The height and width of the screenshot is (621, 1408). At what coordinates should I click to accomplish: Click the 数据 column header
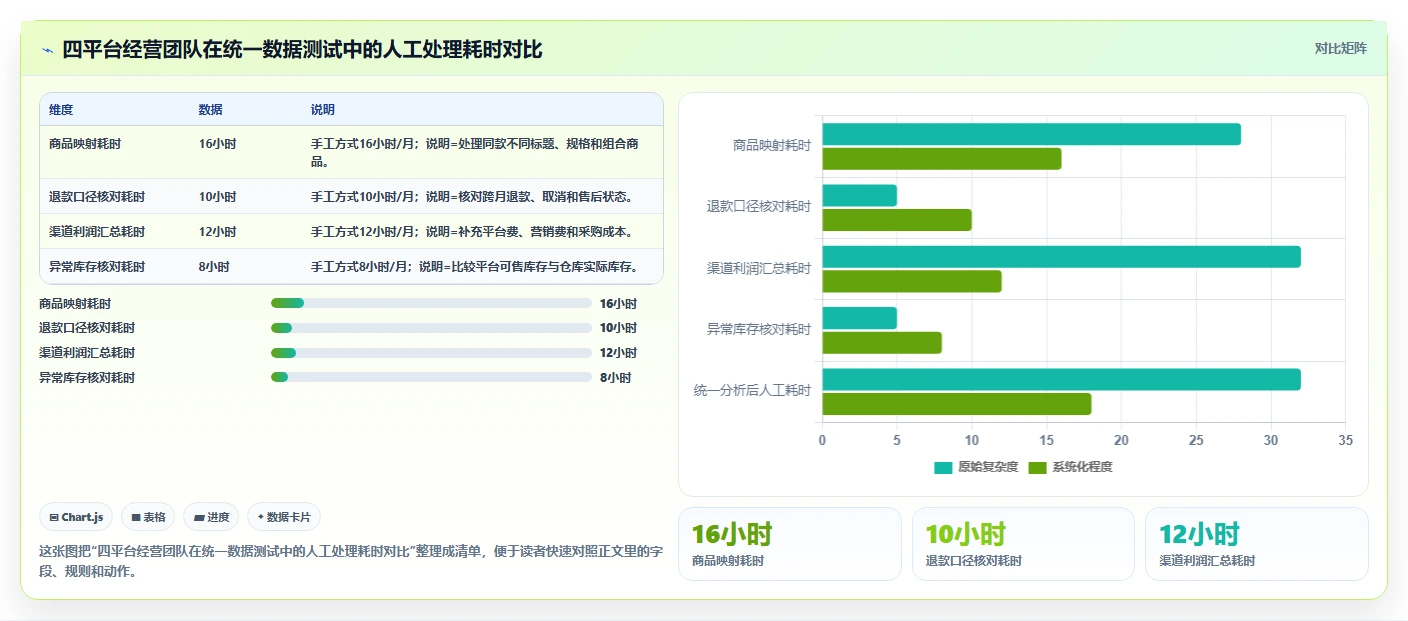click(211, 109)
